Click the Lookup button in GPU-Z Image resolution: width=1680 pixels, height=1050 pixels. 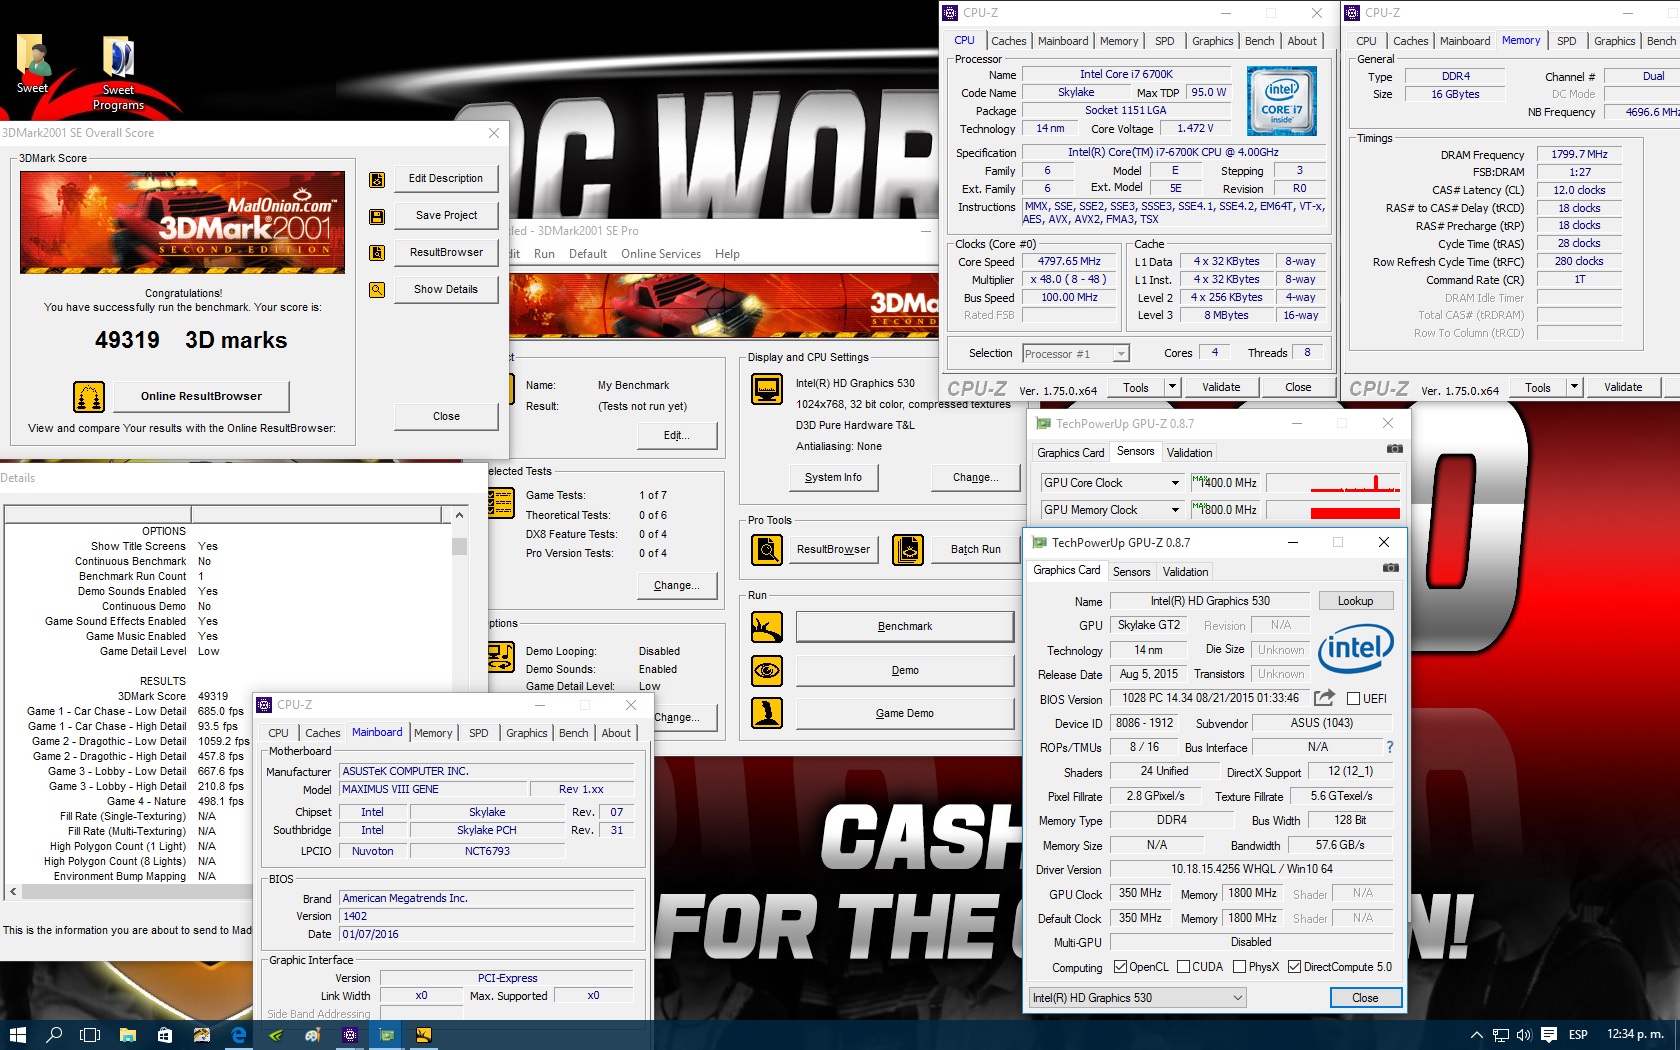pos(1355,601)
